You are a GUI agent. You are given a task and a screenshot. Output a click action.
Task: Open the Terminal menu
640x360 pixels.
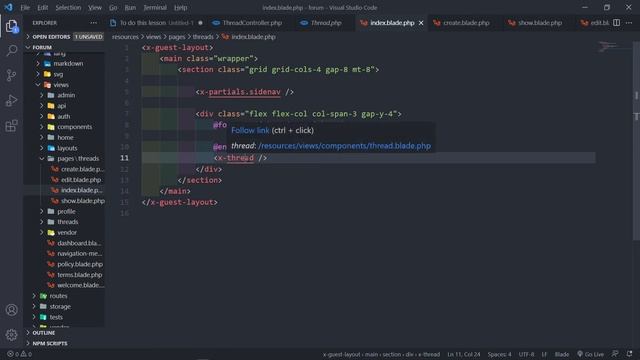tap(155, 7)
